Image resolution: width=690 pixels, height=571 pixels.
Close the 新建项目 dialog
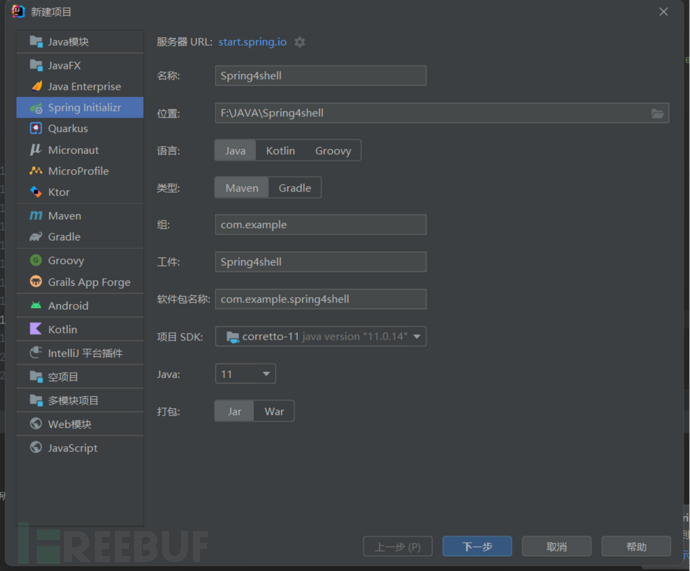[x=664, y=12]
